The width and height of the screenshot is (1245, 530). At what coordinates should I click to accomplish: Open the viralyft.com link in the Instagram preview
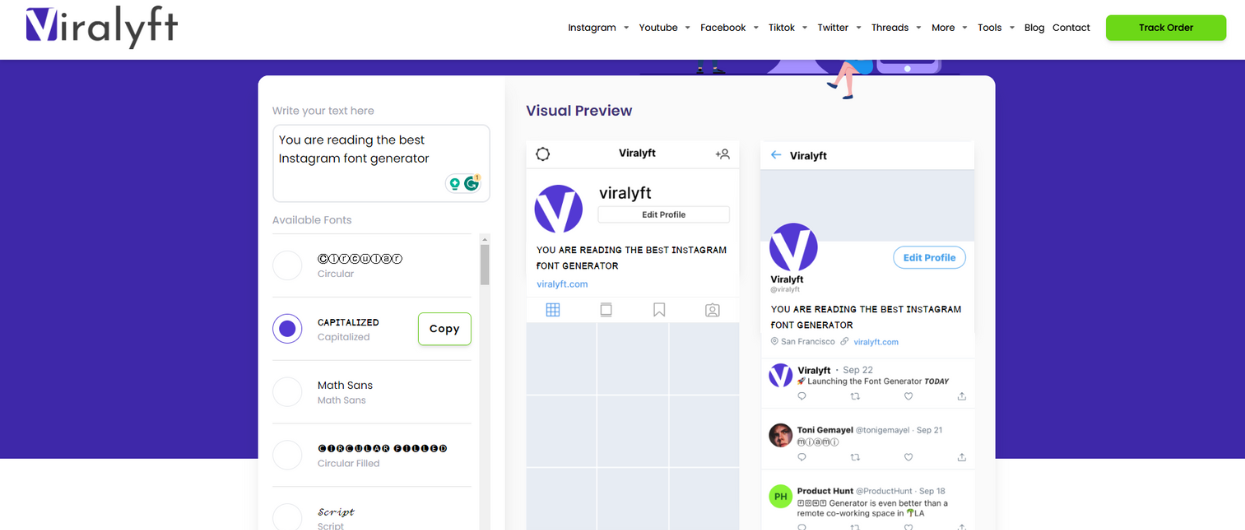point(562,284)
